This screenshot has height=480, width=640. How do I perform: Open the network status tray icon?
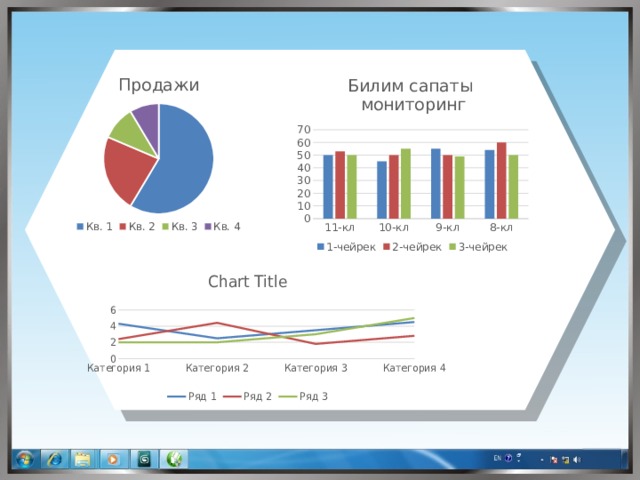(565, 460)
